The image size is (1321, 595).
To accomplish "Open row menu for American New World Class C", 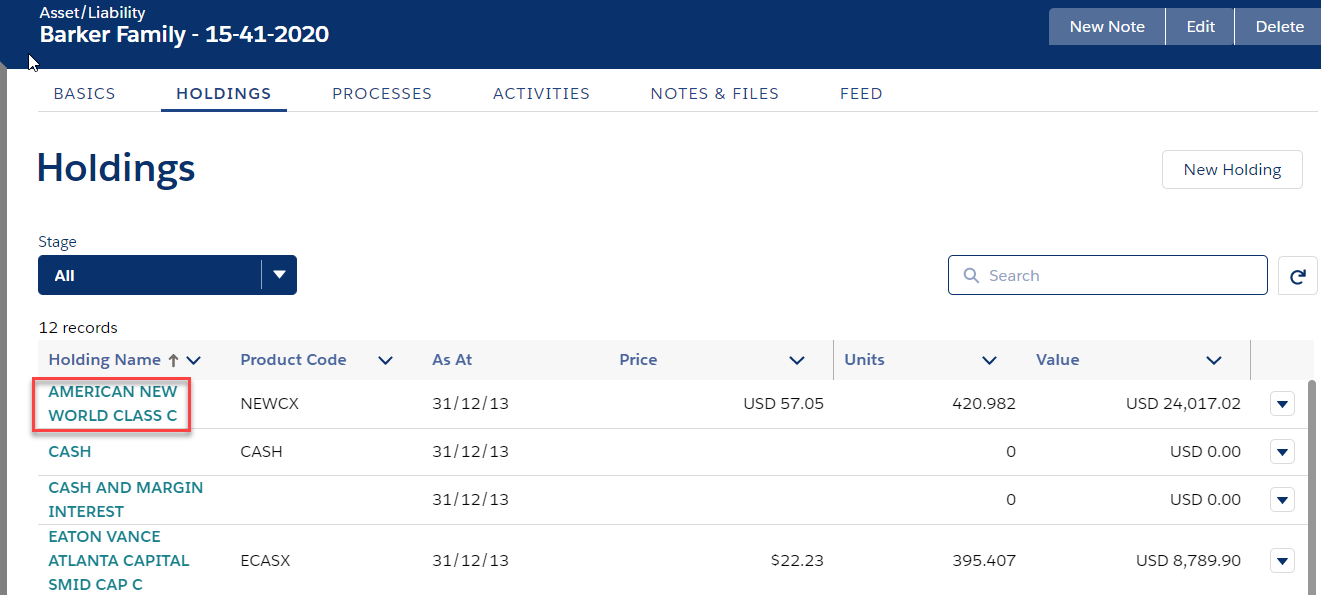I will [x=1282, y=404].
